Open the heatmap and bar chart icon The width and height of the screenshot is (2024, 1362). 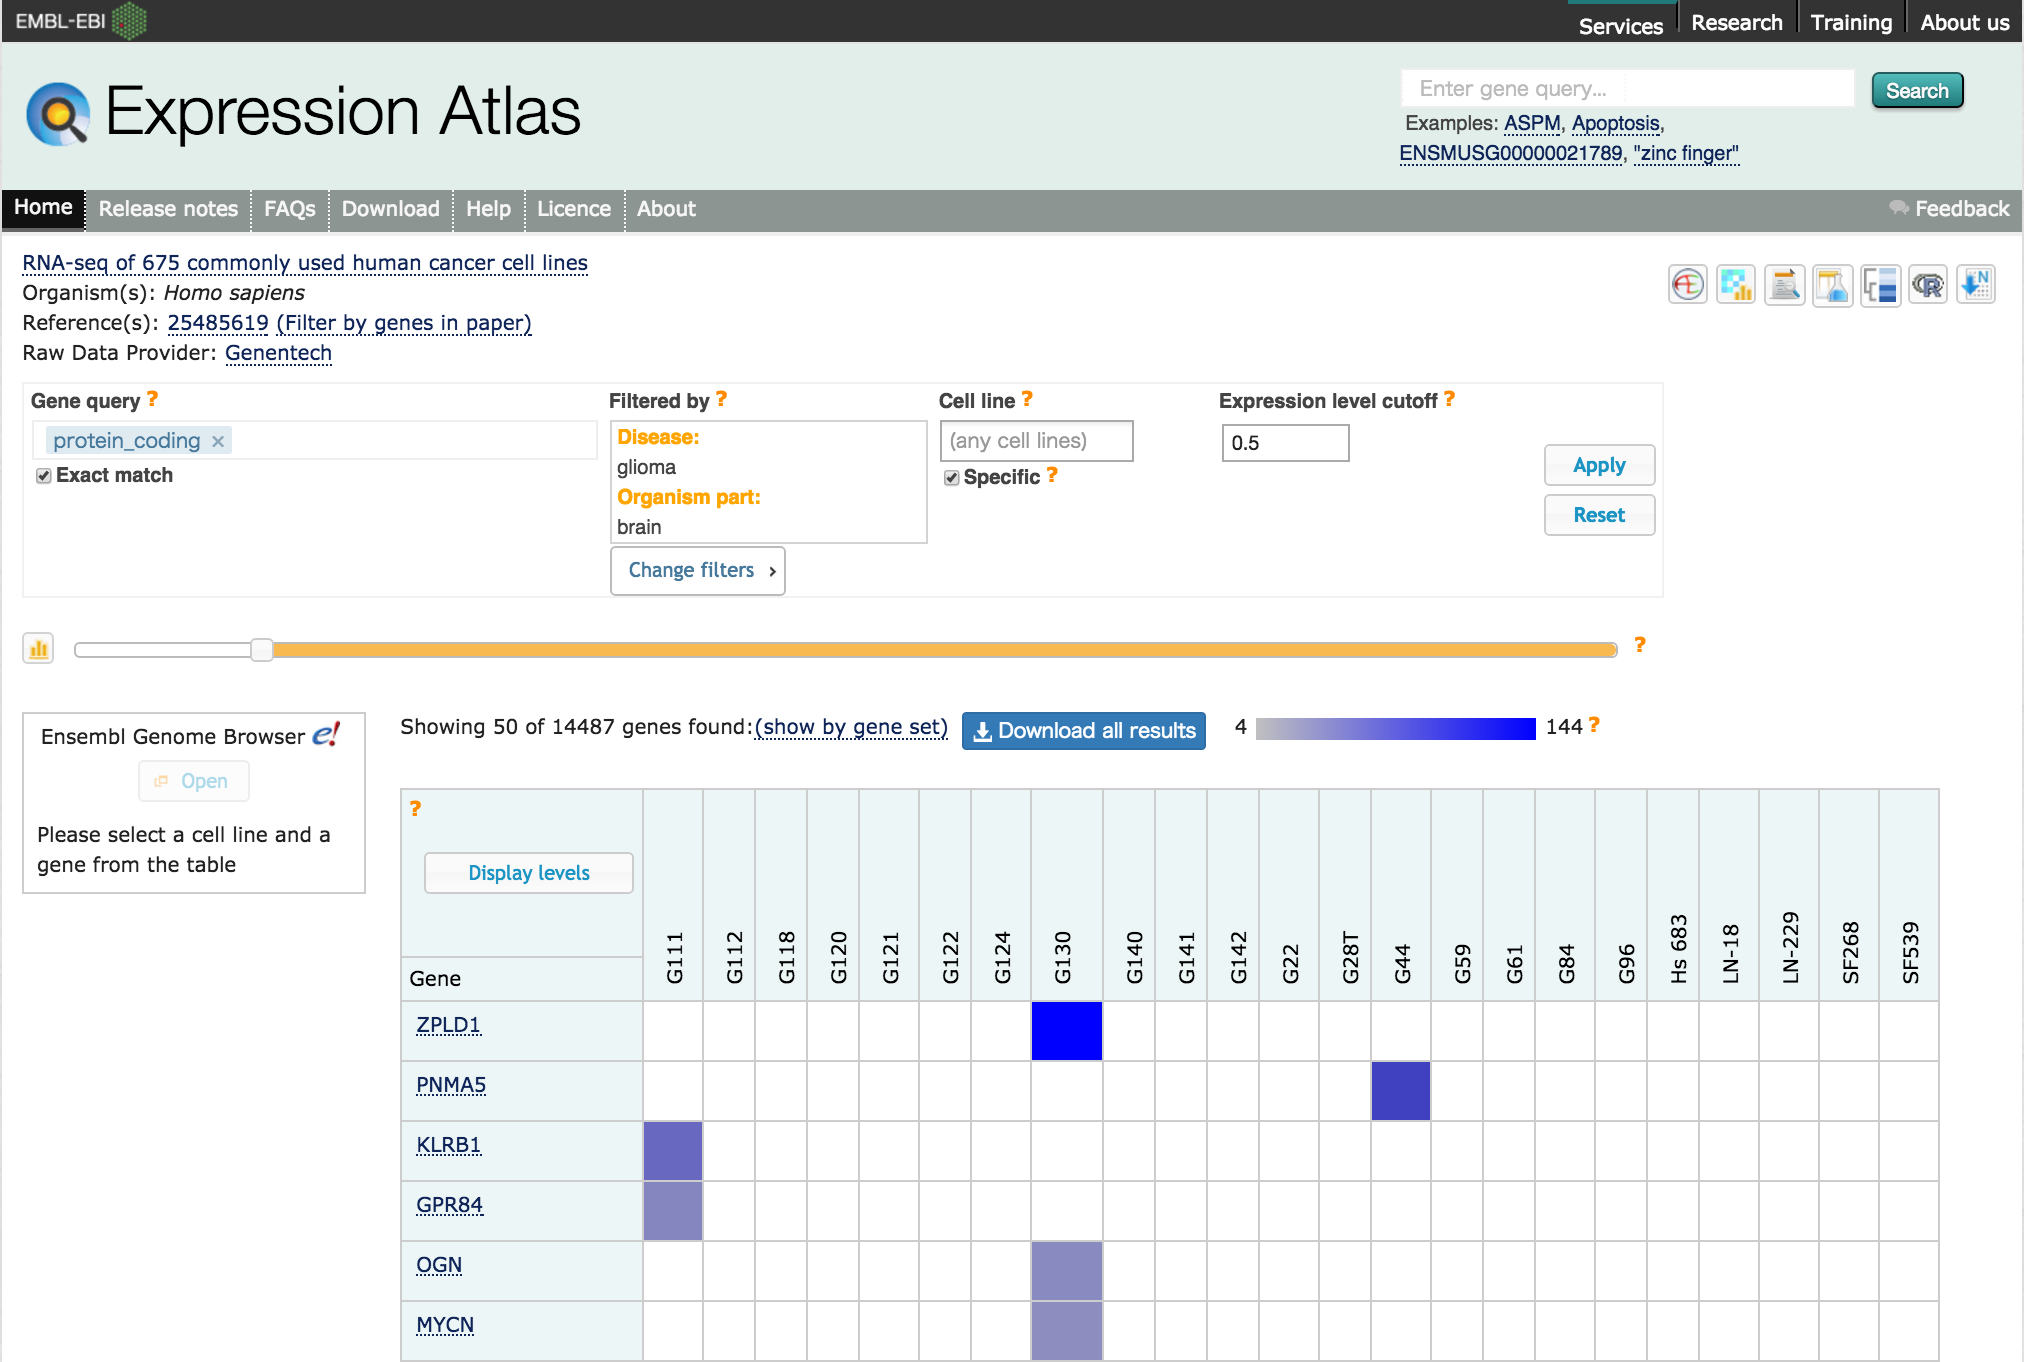[1736, 285]
